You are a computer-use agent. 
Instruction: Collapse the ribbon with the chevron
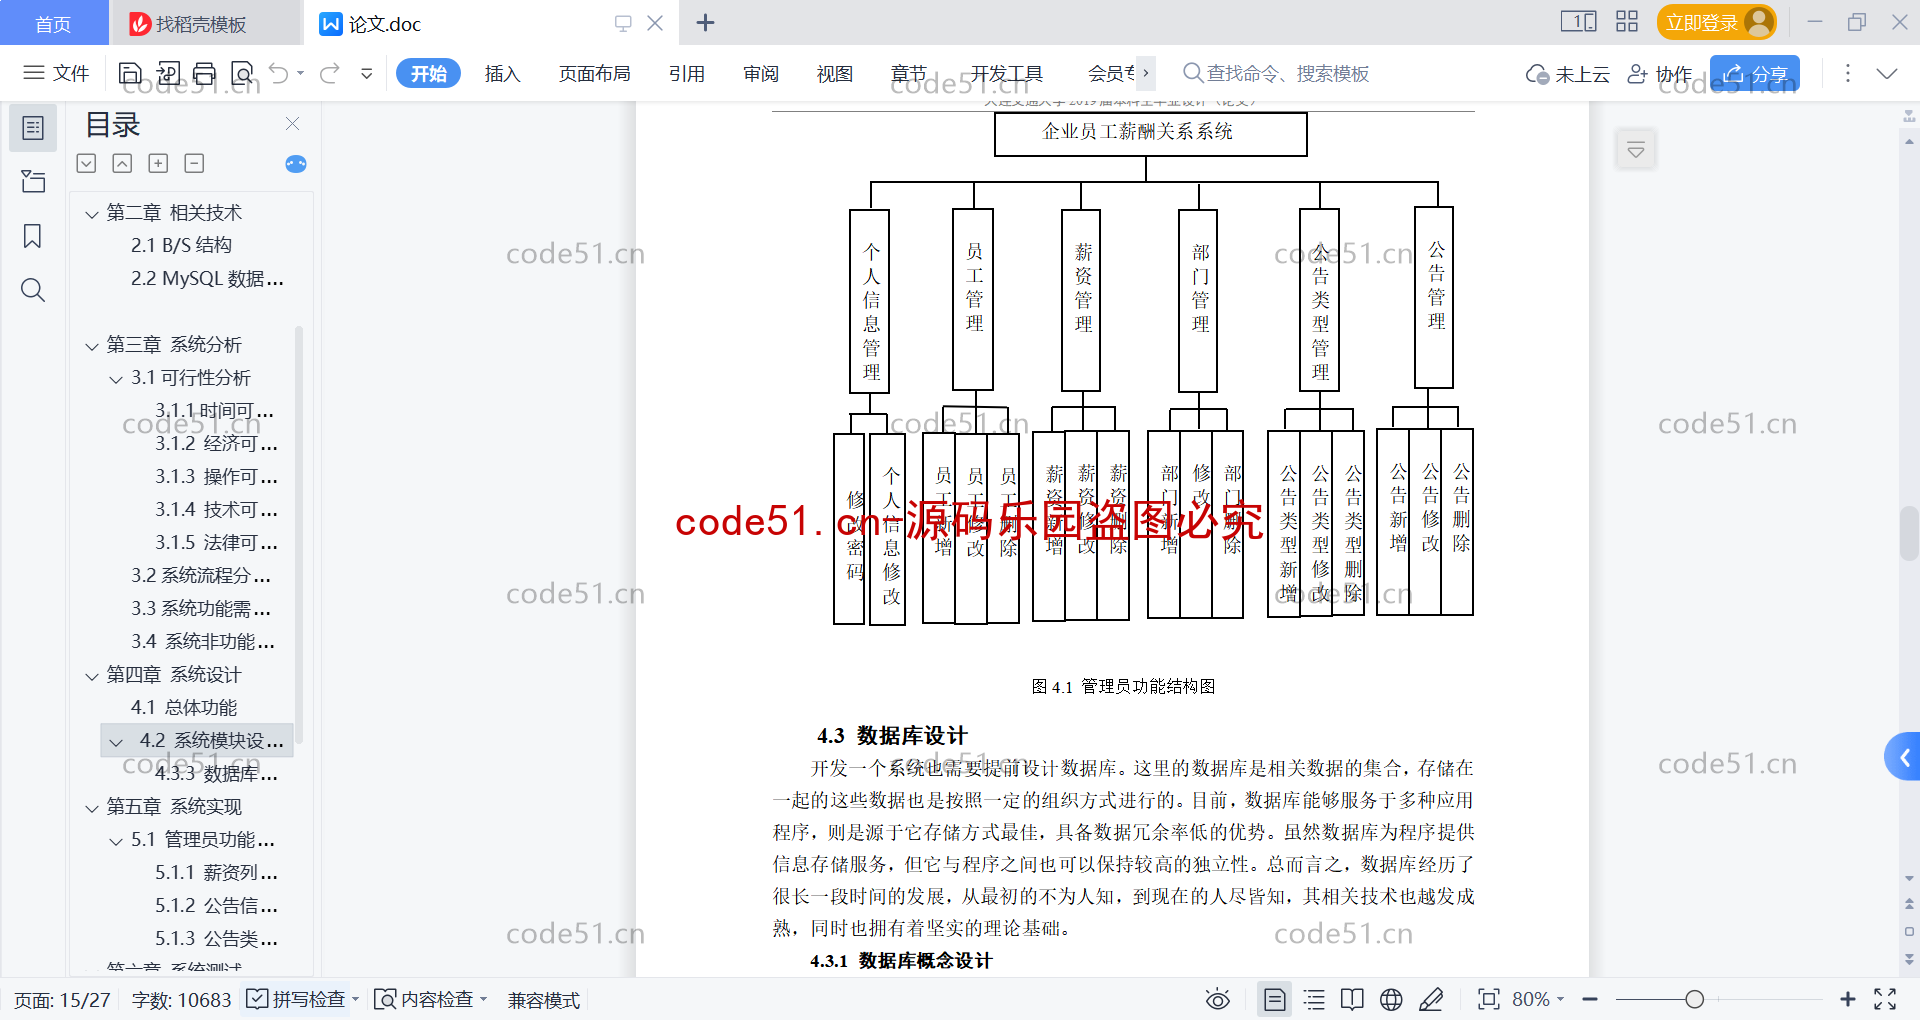1887,74
